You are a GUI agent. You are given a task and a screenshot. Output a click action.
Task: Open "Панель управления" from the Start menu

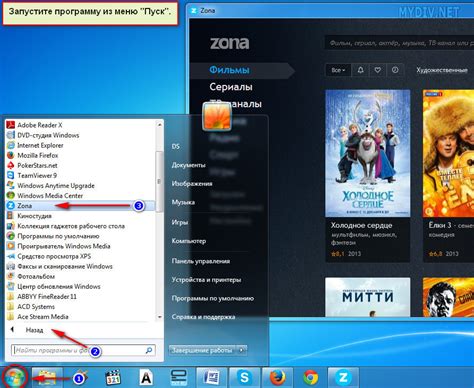(x=201, y=261)
